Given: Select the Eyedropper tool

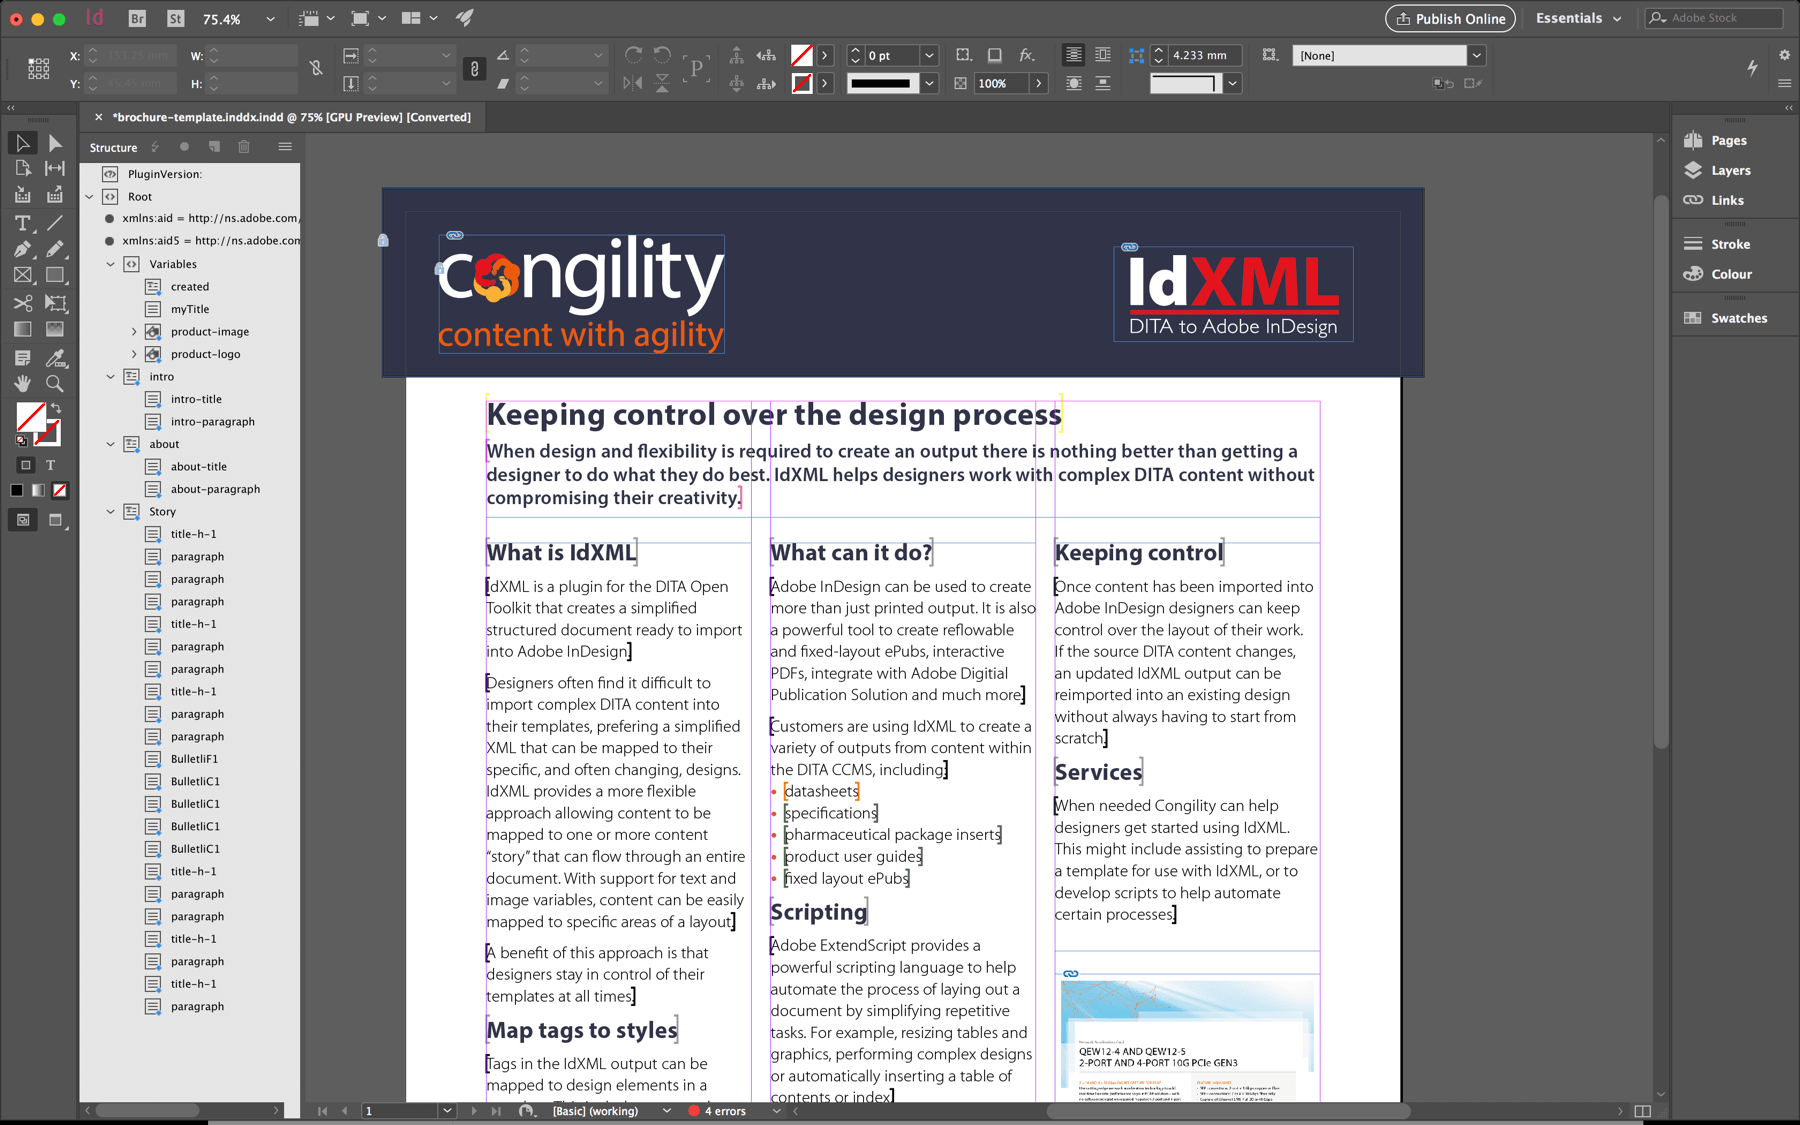Looking at the screenshot, I should [x=55, y=357].
